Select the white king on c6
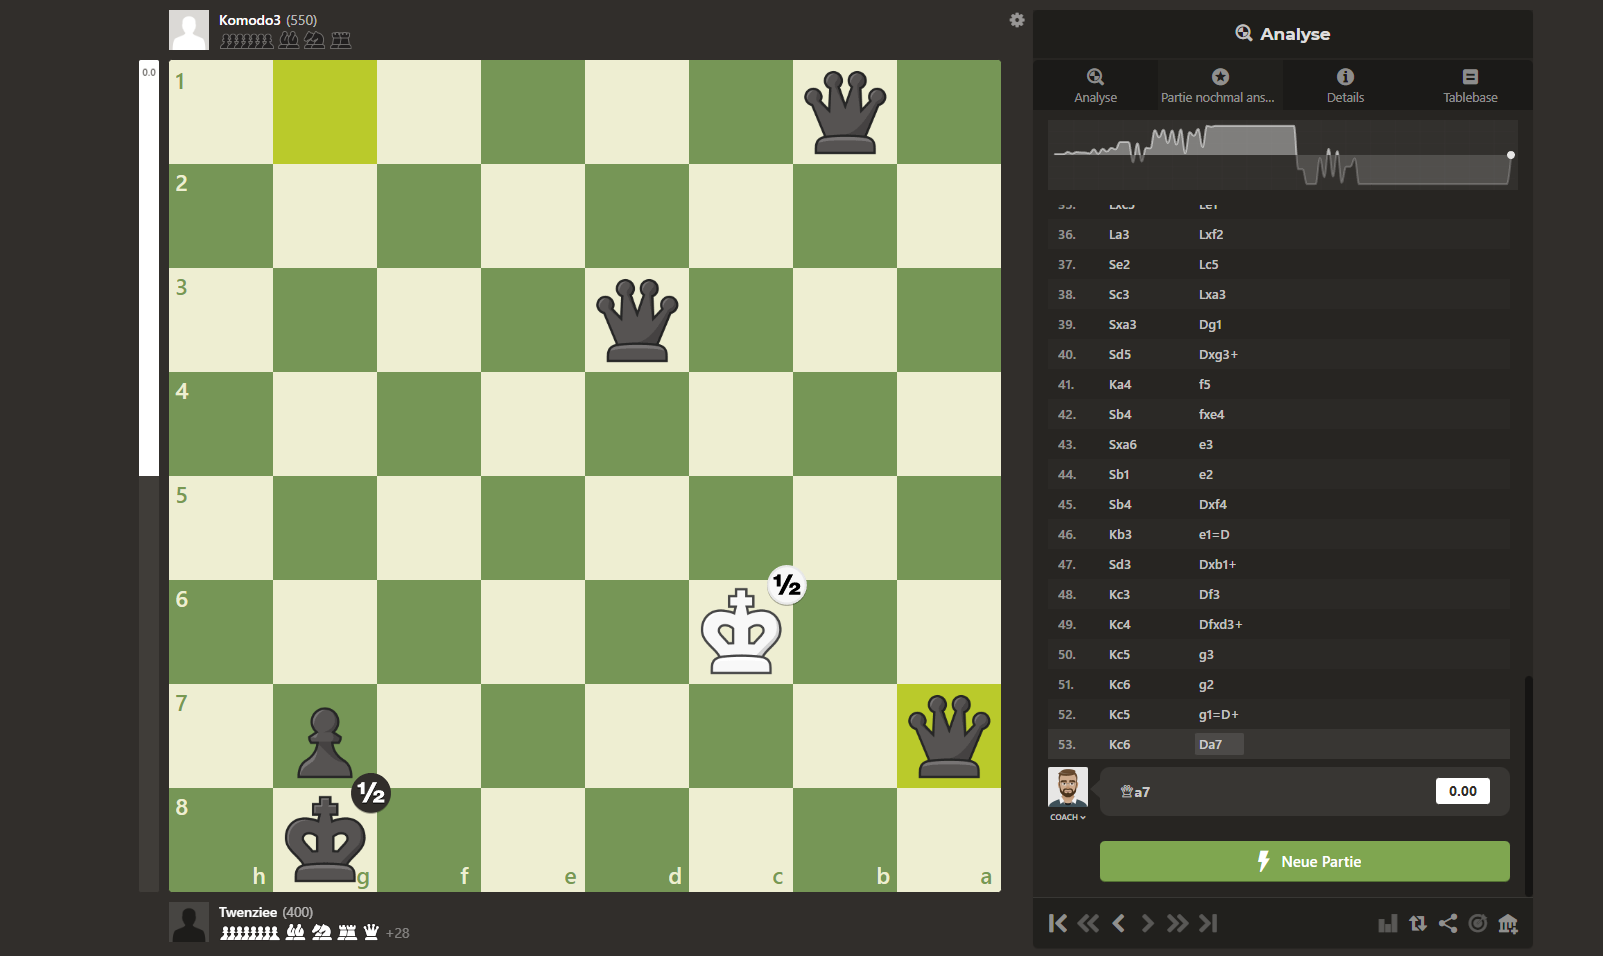This screenshot has height=956, width=1603. tap(741, 632)
